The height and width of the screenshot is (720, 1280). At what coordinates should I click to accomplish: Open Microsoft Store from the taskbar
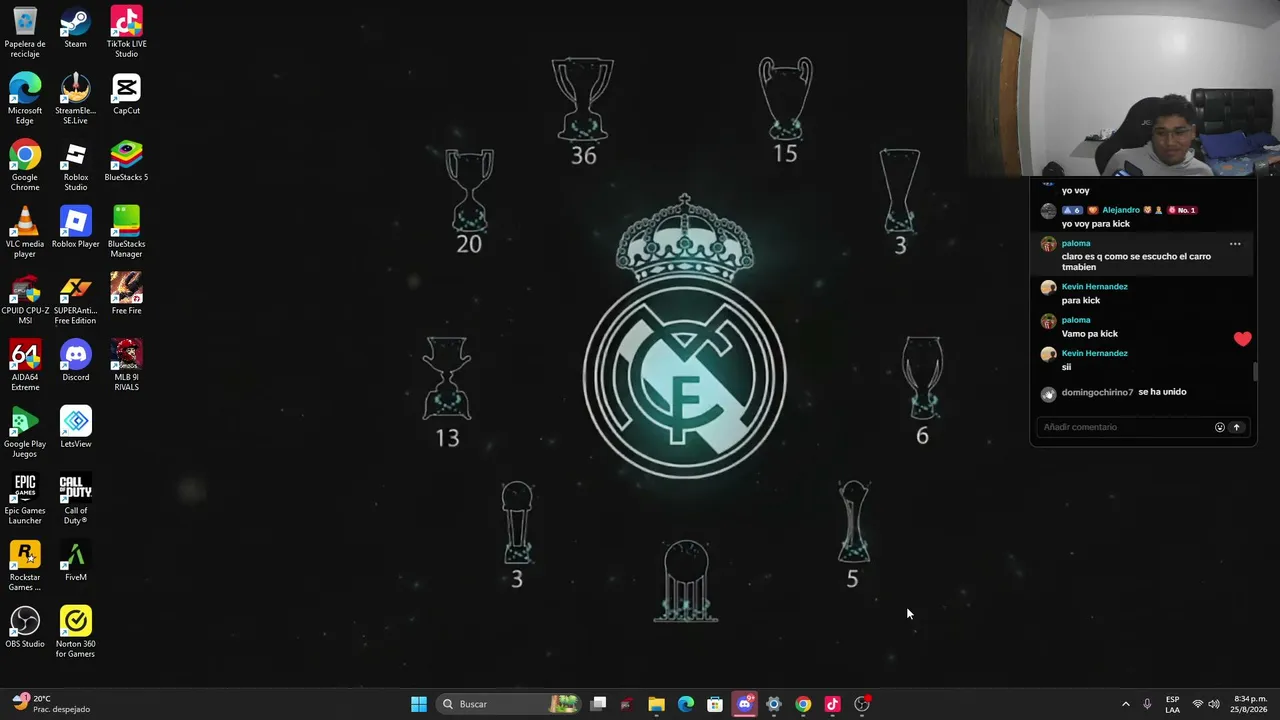click(715, 704)
